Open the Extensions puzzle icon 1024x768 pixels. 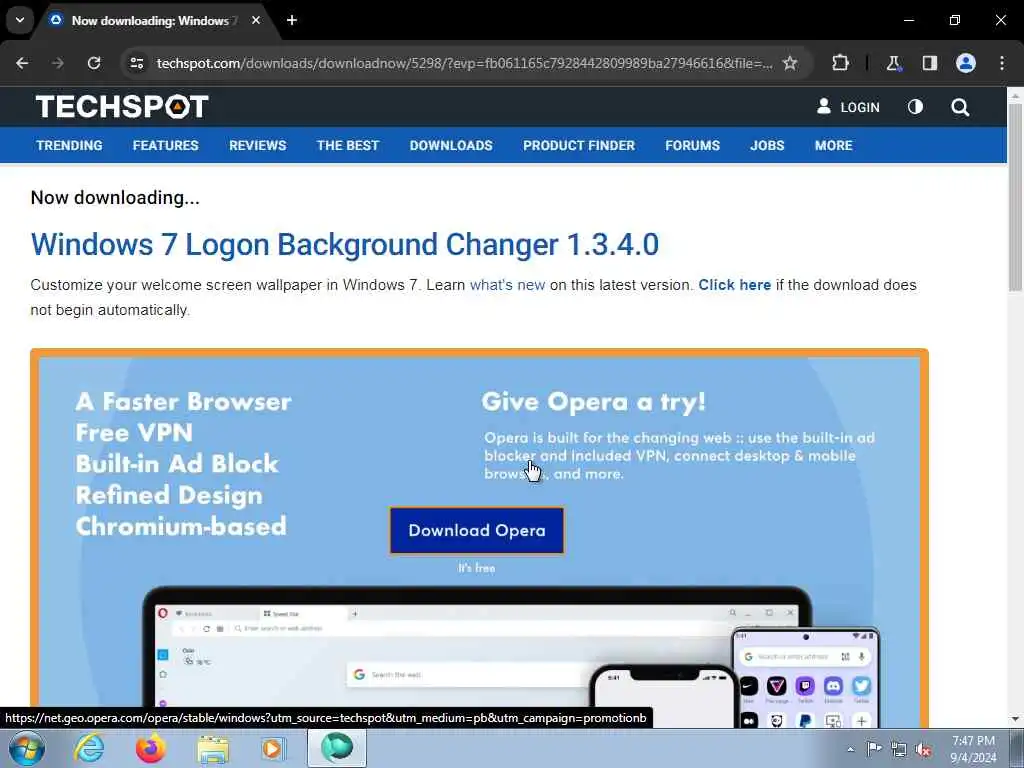(x=840, y=63)
